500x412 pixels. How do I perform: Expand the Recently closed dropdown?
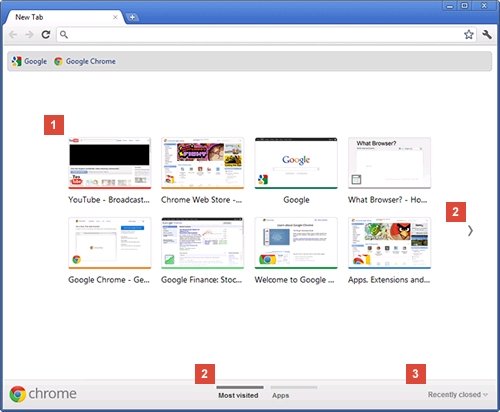click(458, 395)
